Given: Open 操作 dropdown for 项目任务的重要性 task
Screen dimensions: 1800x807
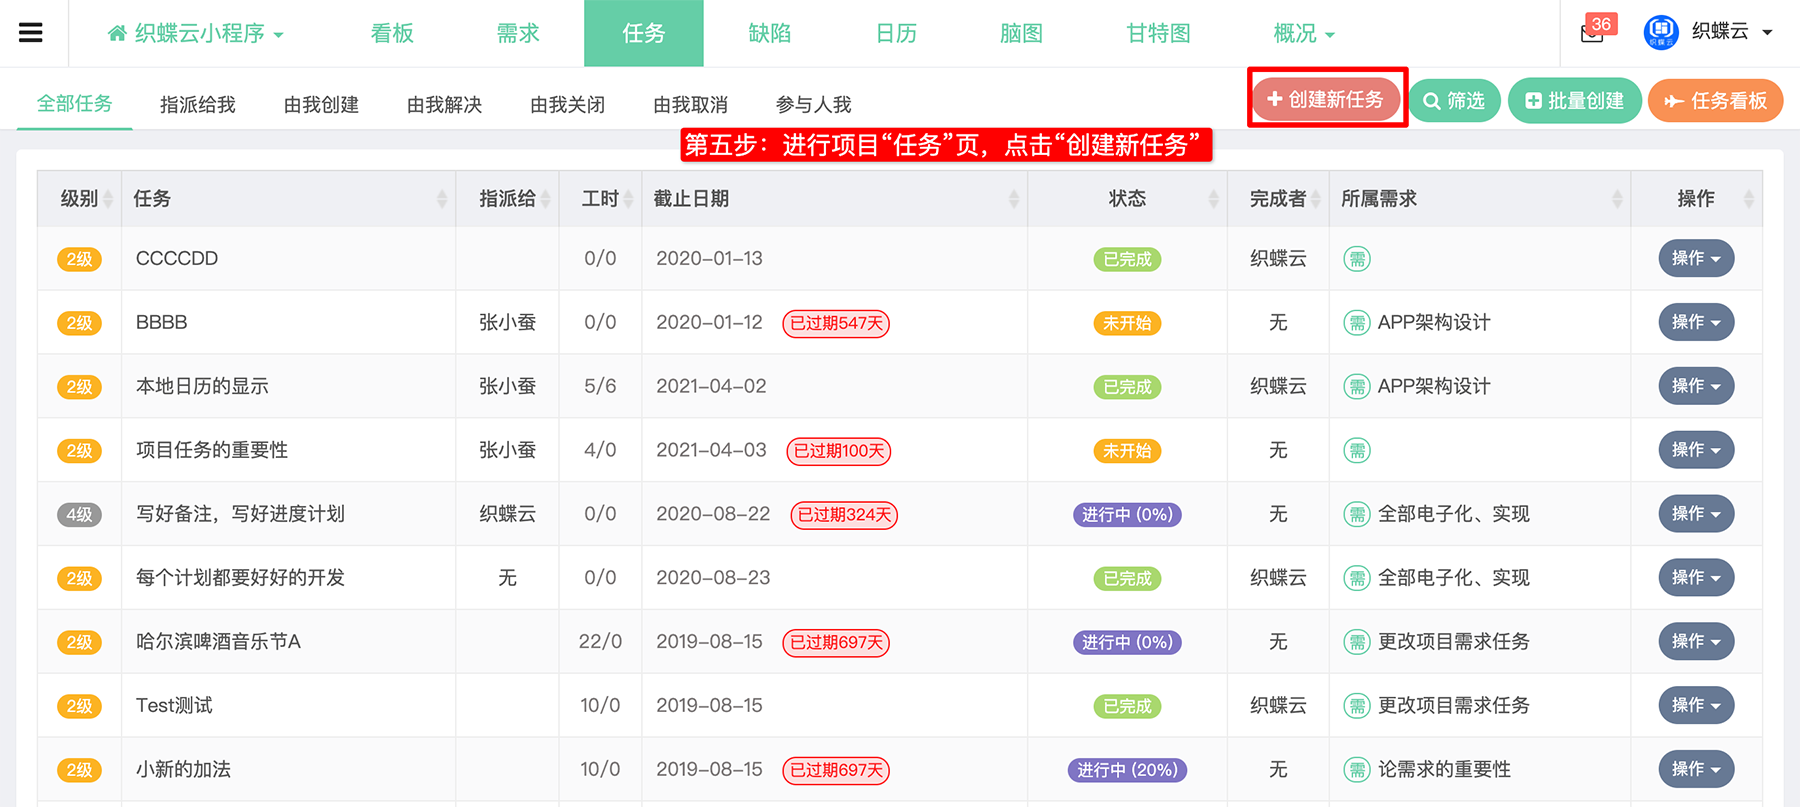Looking at the screenshot, I should pos(1696,450).
